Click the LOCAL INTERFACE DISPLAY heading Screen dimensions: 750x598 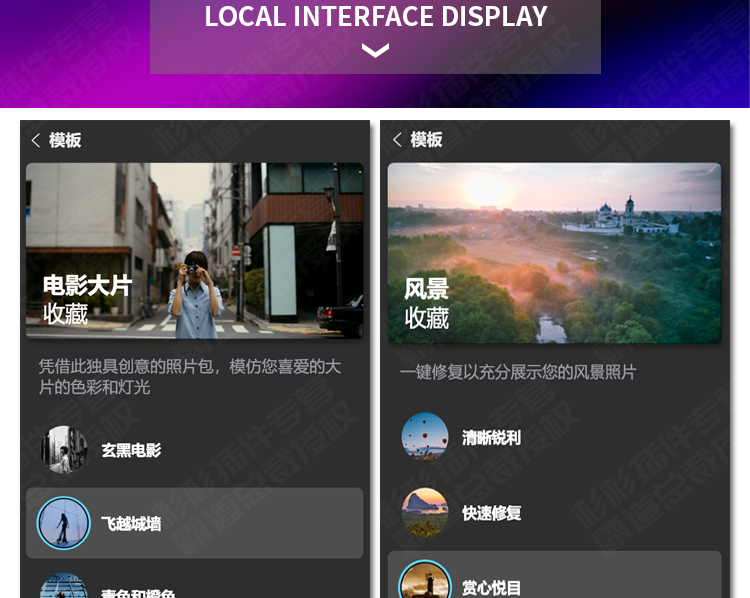click(x=375, y=16)
